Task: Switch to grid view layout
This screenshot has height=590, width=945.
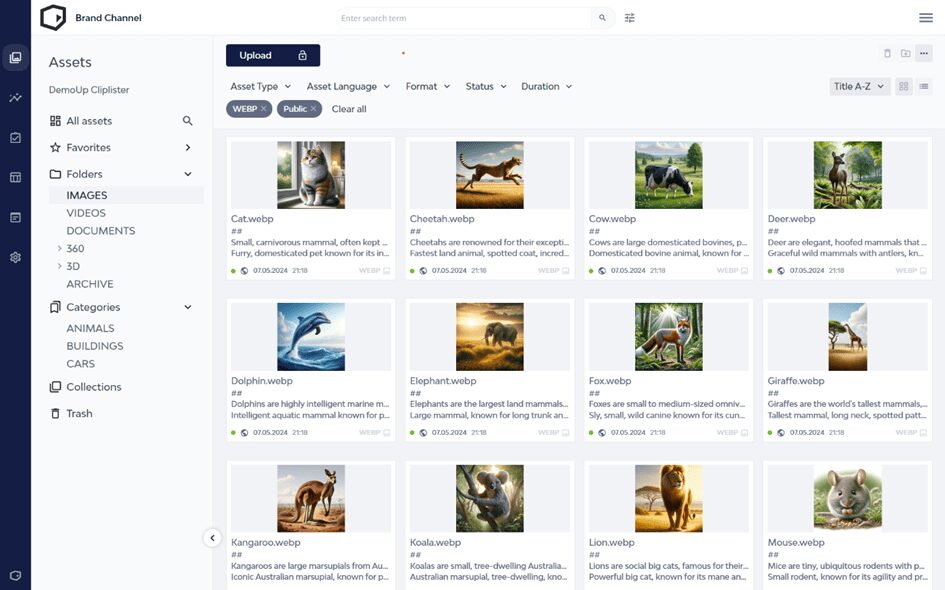Action: coord(904,87)
